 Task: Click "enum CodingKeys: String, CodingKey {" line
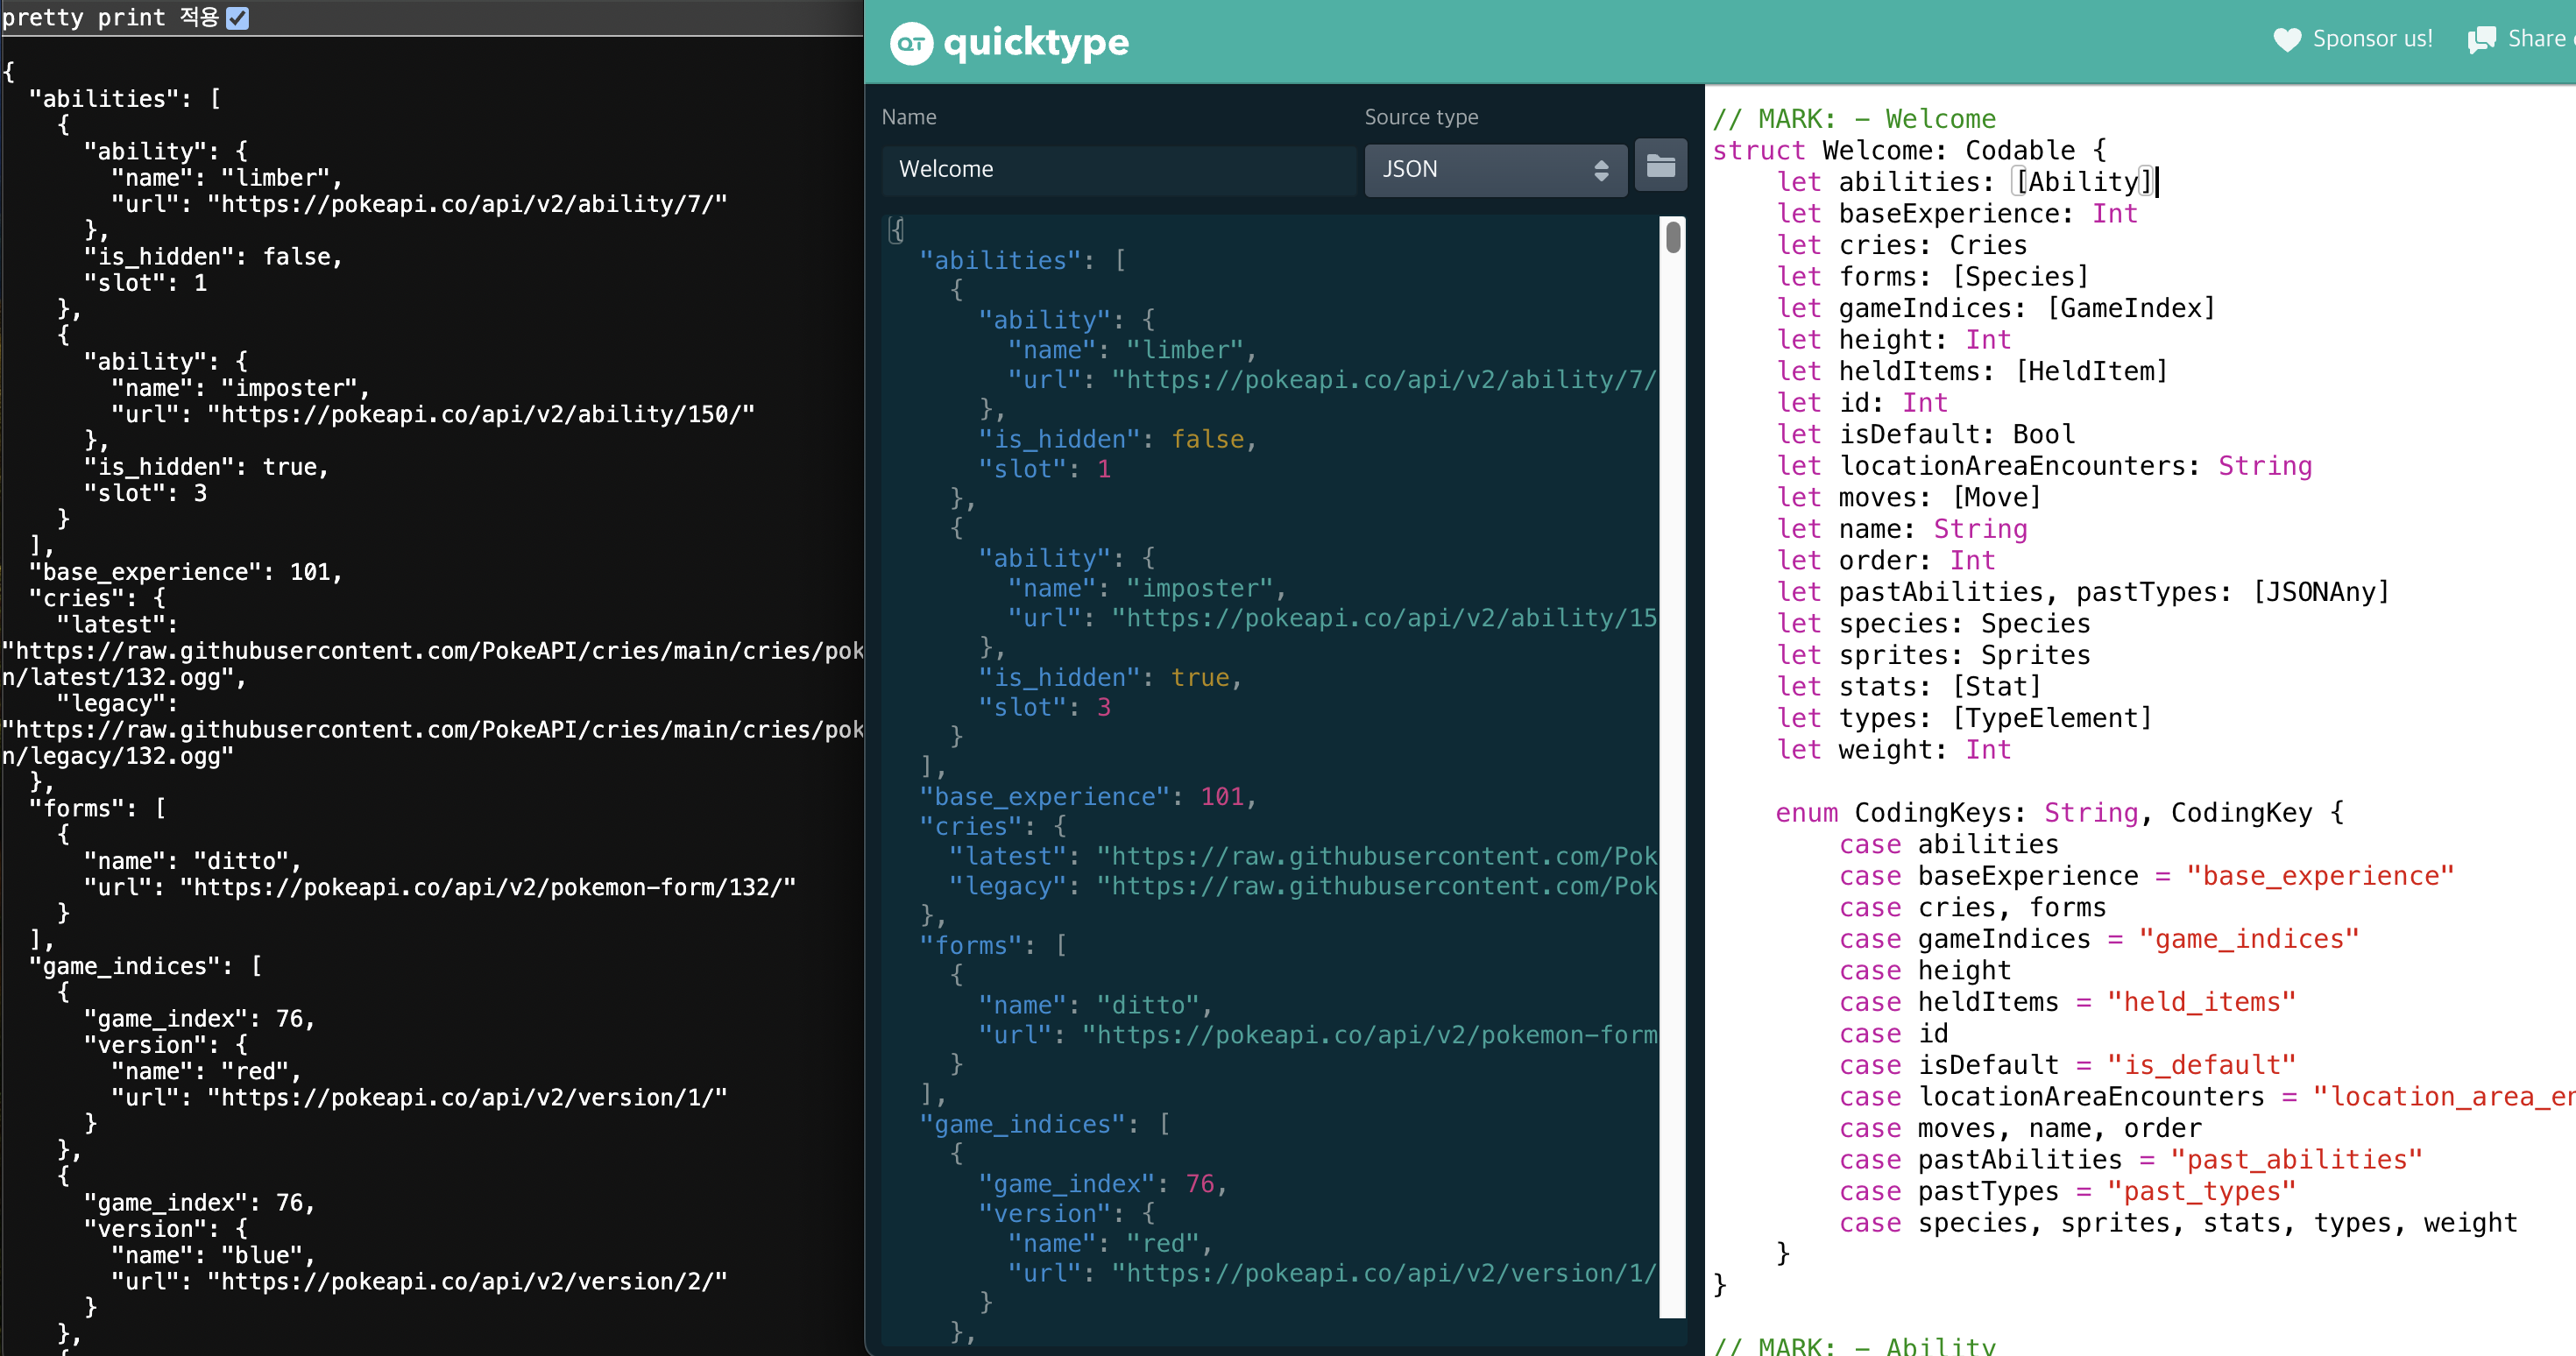[x=2059, y=813]
